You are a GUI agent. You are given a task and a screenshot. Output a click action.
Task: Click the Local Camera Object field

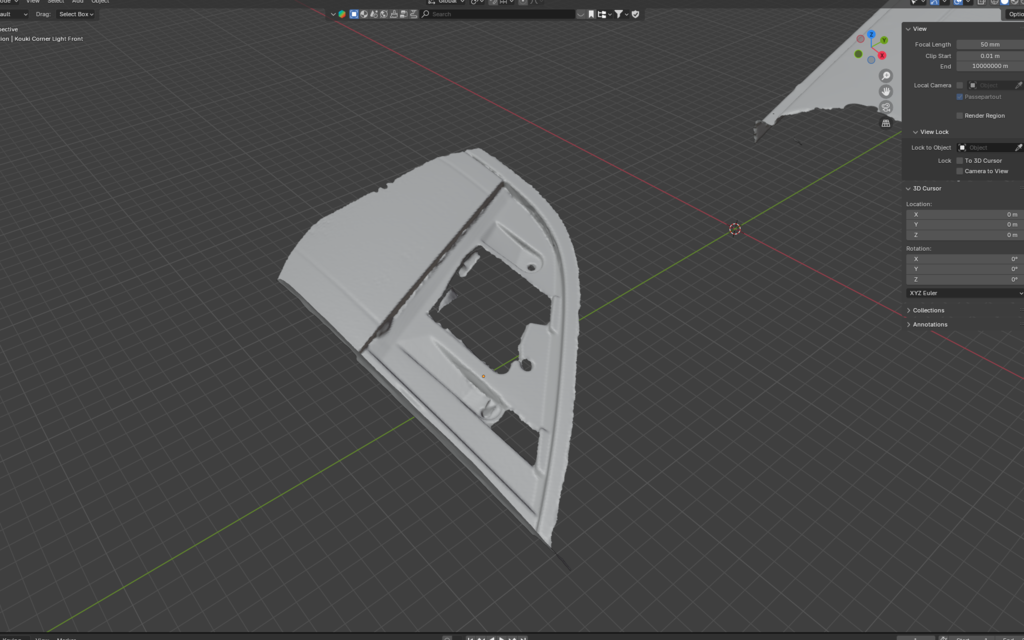990,85
